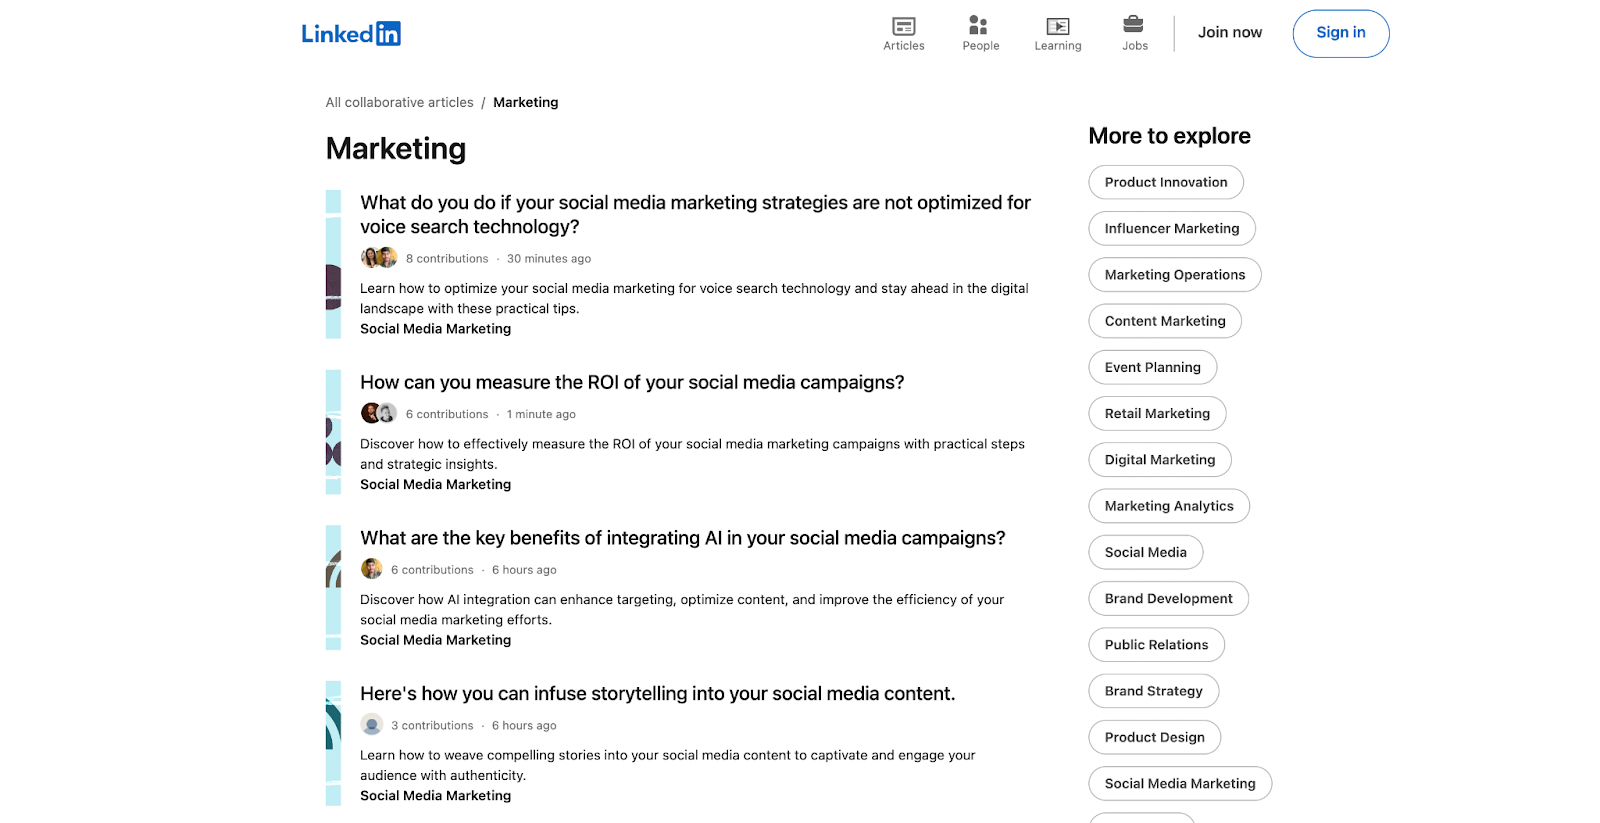Click the Sign in button
This screenshot has height=823, width=1600.
(x=1340, y=33)
